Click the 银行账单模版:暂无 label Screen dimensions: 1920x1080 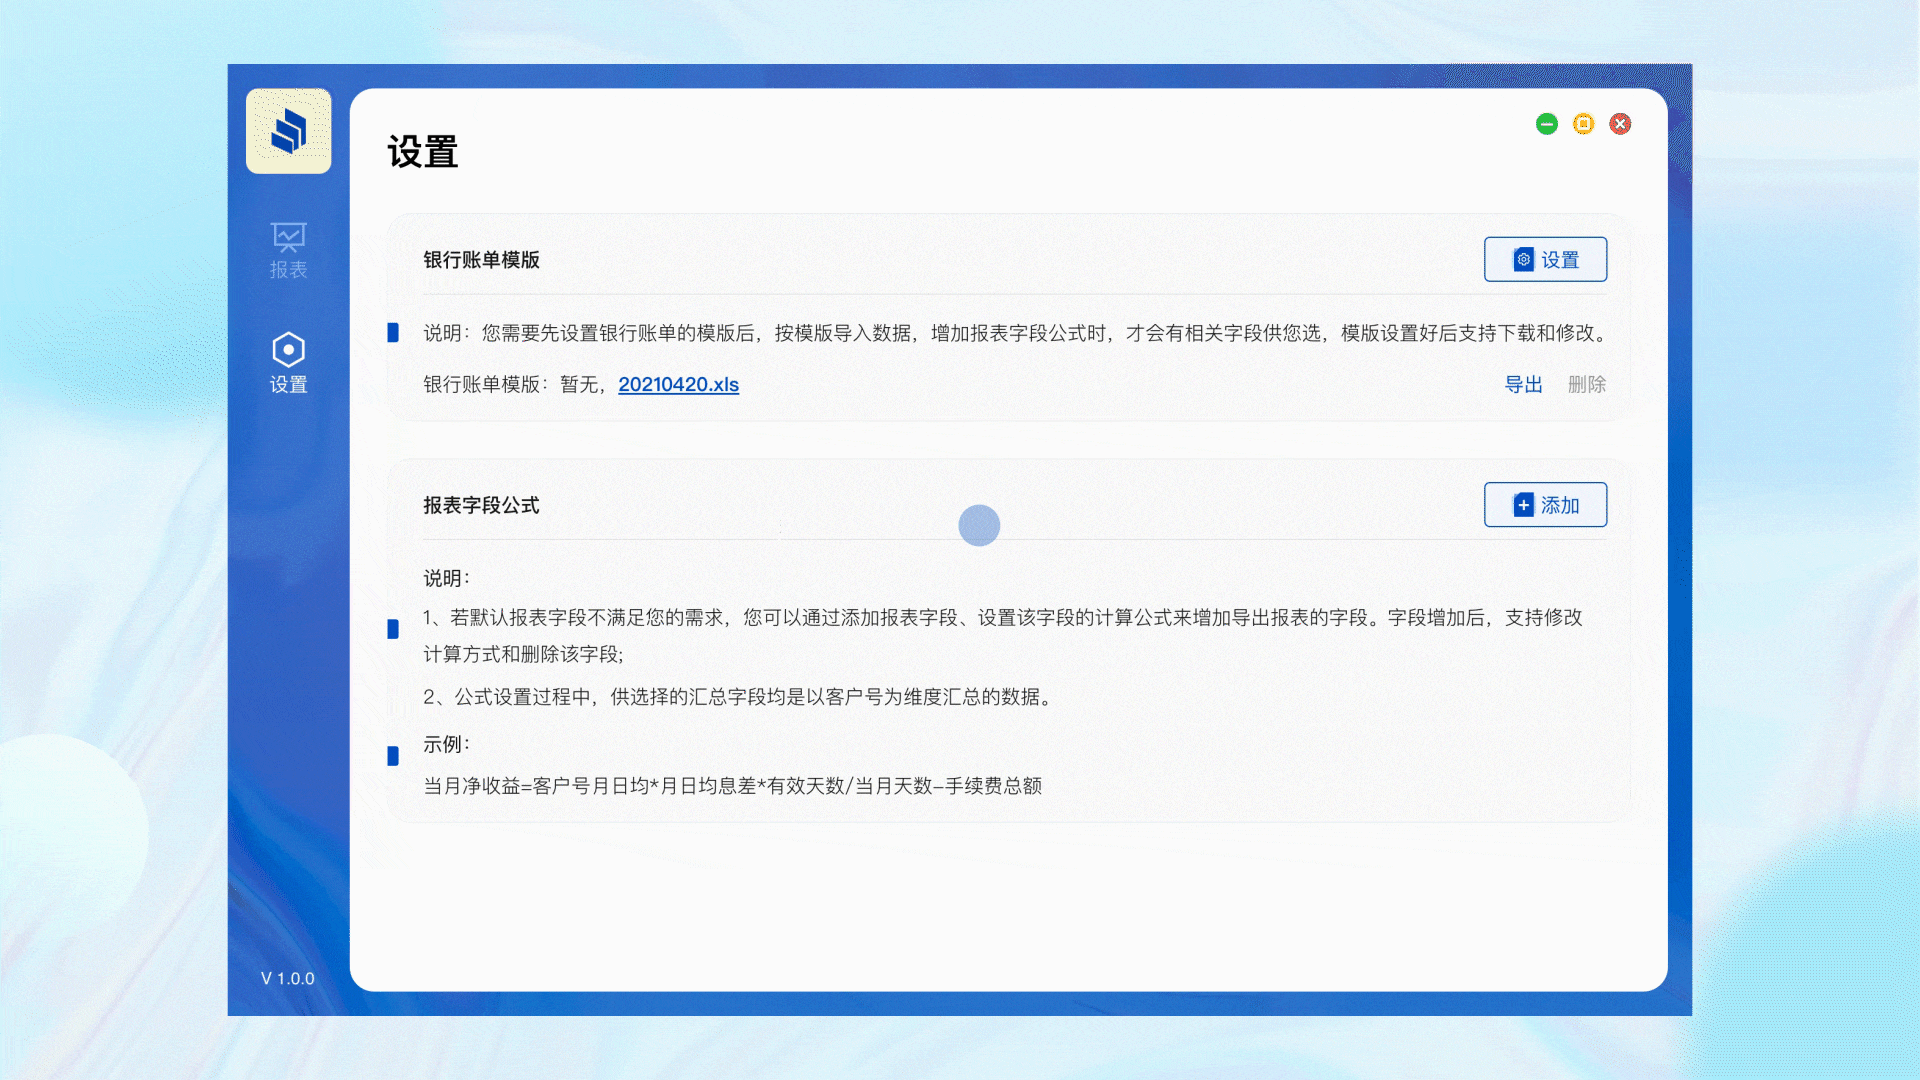[515, 385]
